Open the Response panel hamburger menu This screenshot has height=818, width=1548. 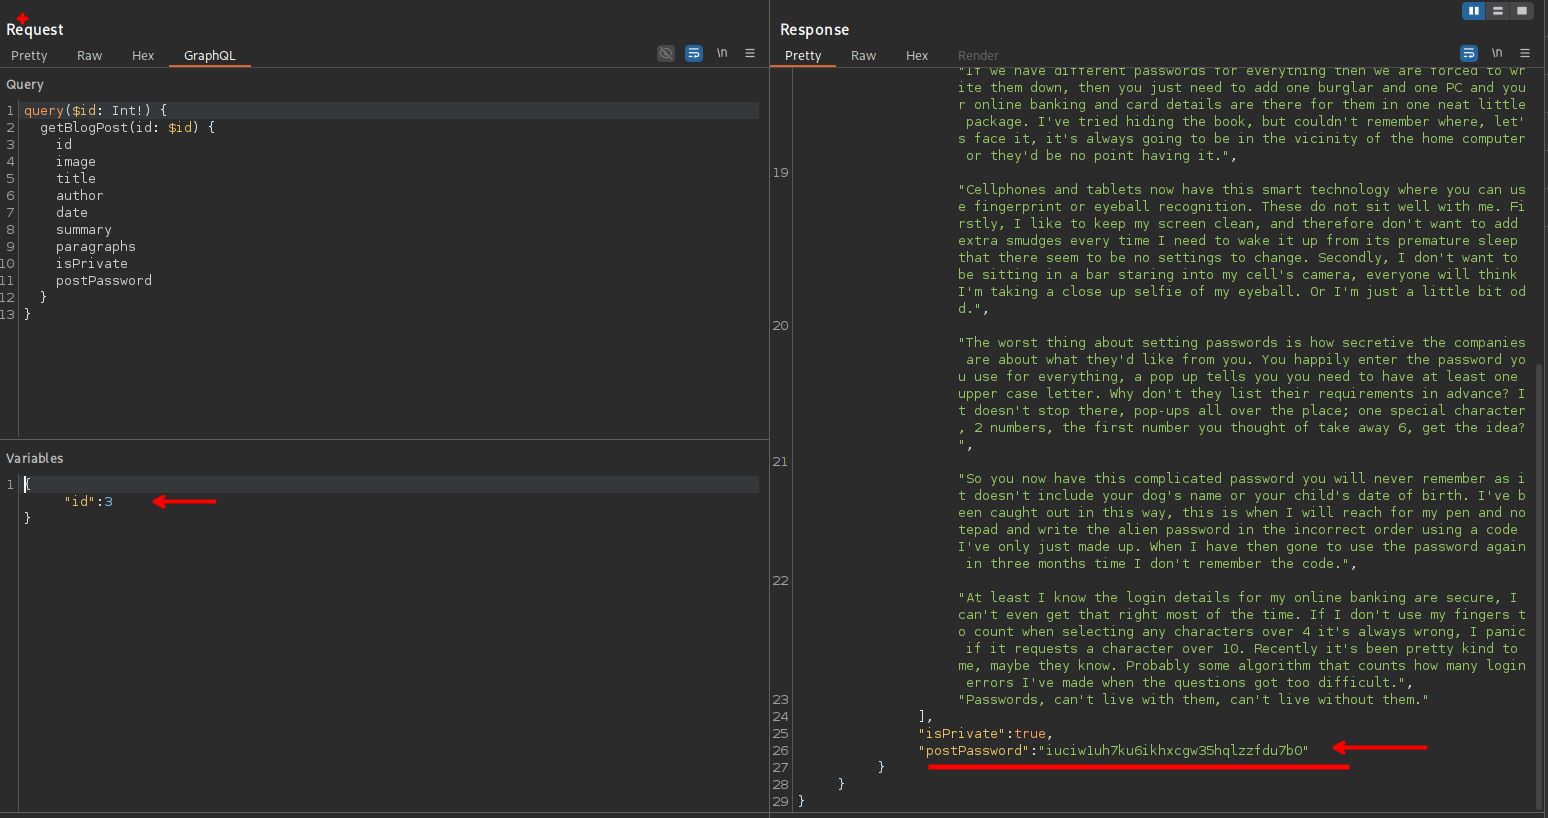click(1525, 54)
